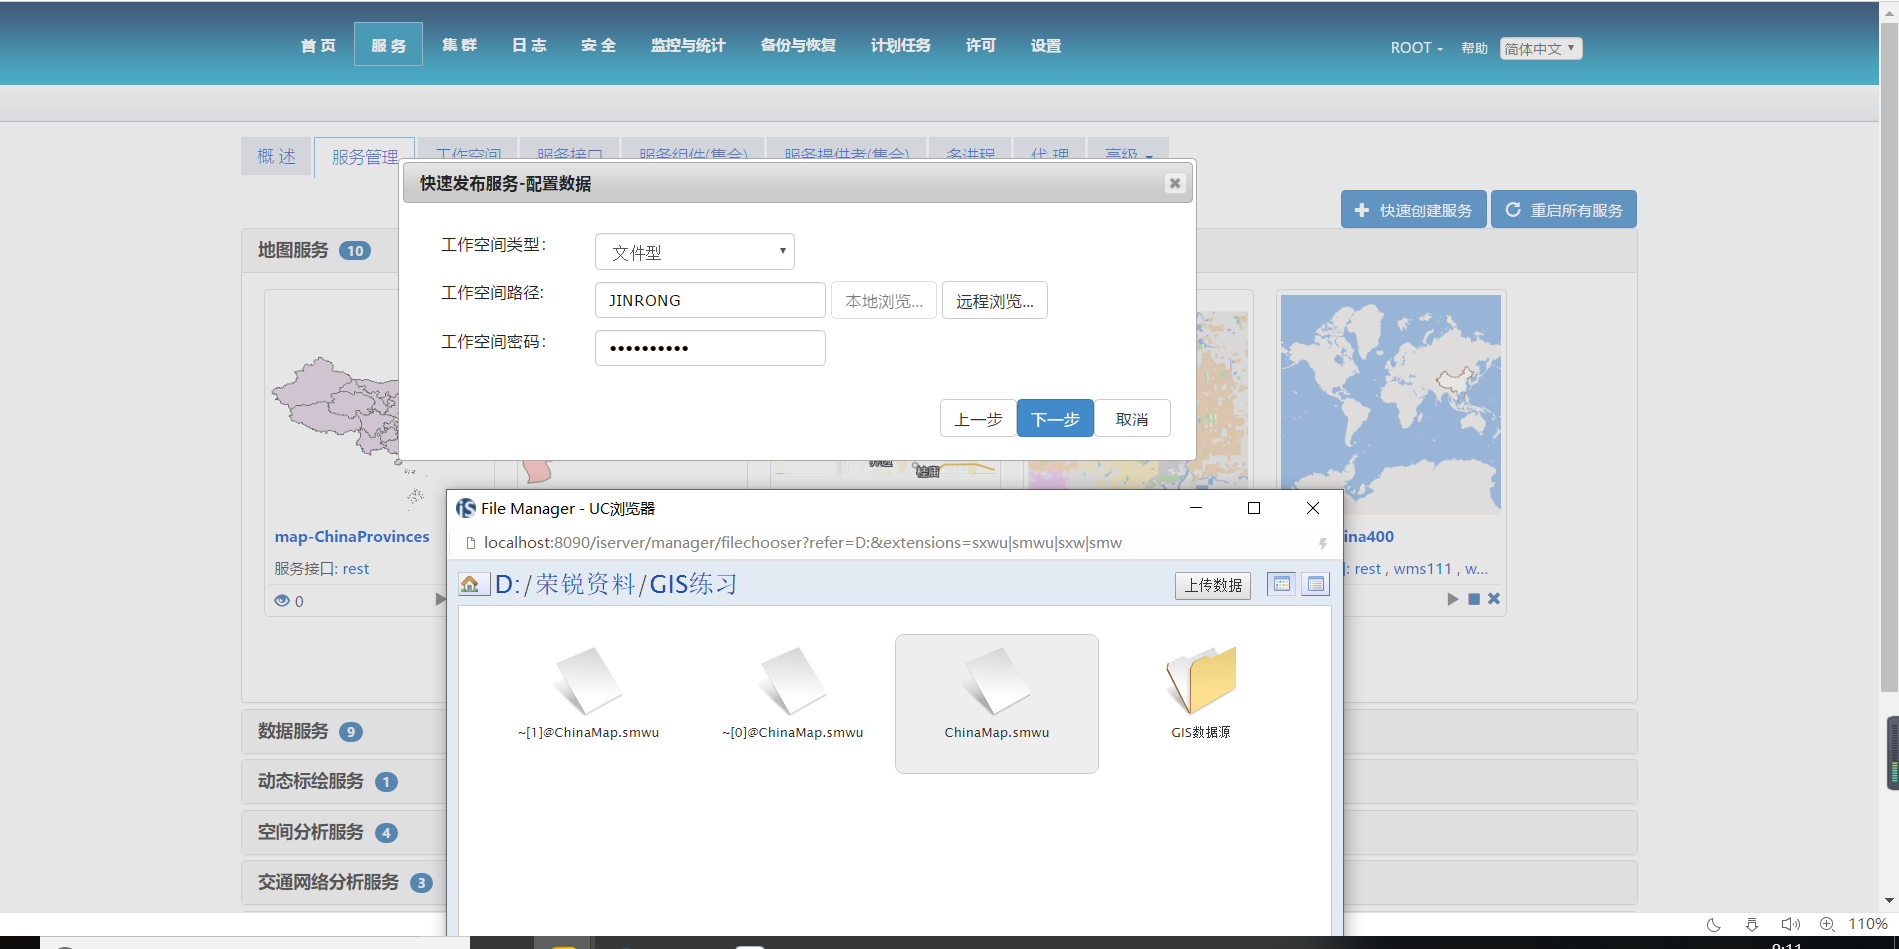Image resolution: width=1899 pixels, height=949 pixels.
Task: Switch File Manager to thumbnail view
Action: [1281, 583]
